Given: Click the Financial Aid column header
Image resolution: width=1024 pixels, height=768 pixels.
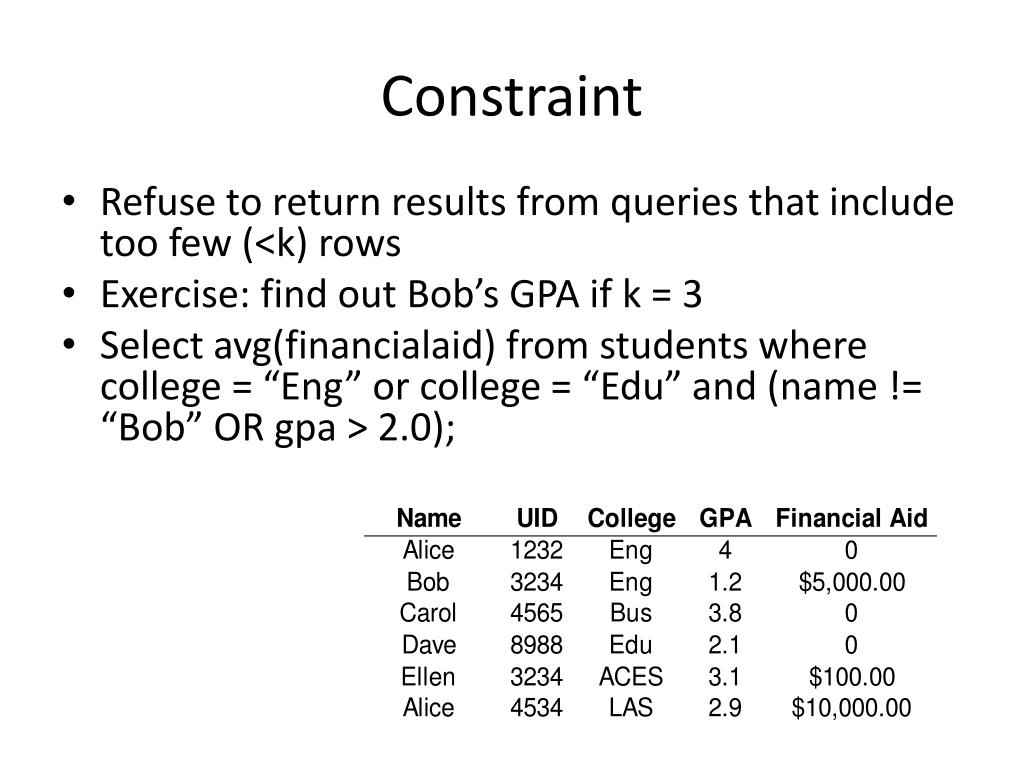Looking at the screenshot, I should [851, 518].
